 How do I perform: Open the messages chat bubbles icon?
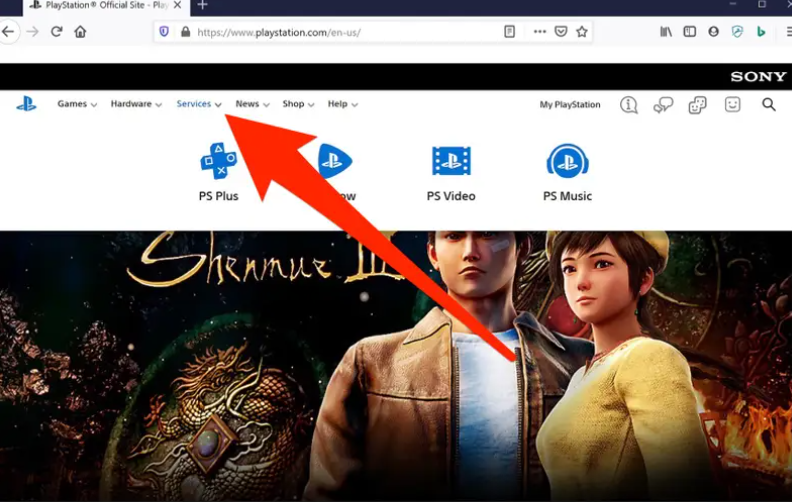663,105
